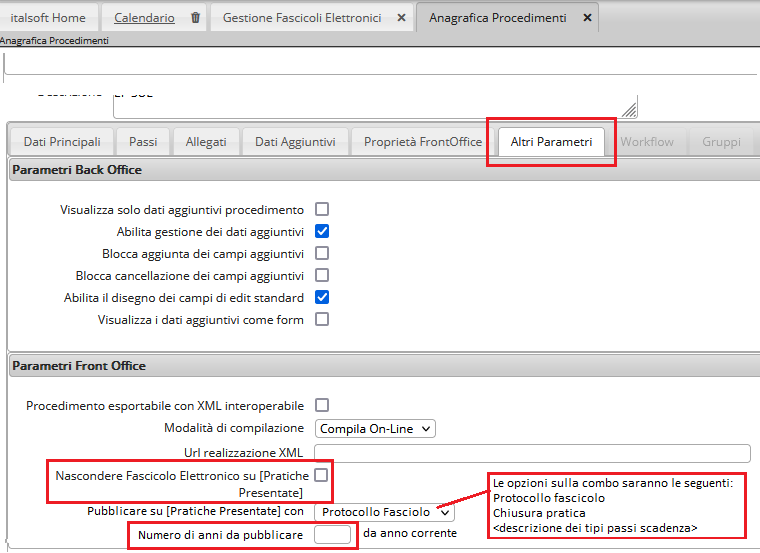The height and width of the screenshot is (553, 760).
Task: Enable Procedimento esportabile con XML interoperabile
Action: click(x=322, y=405)
